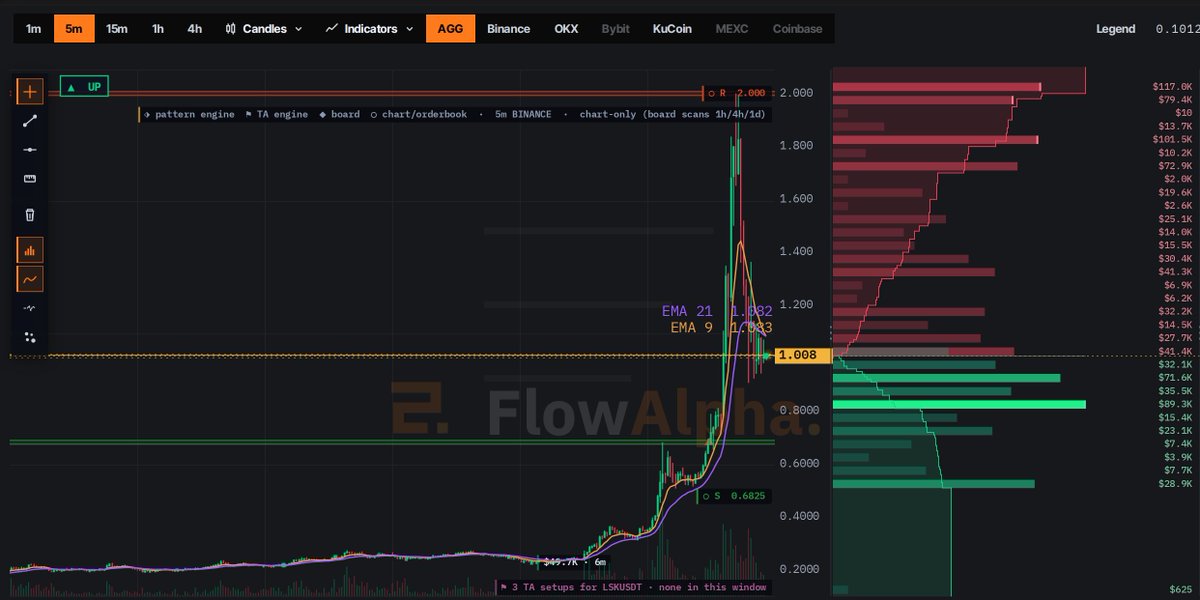Click the chart/orderbook label
This screenshot has height=600, width=1200.
[418, 115]
